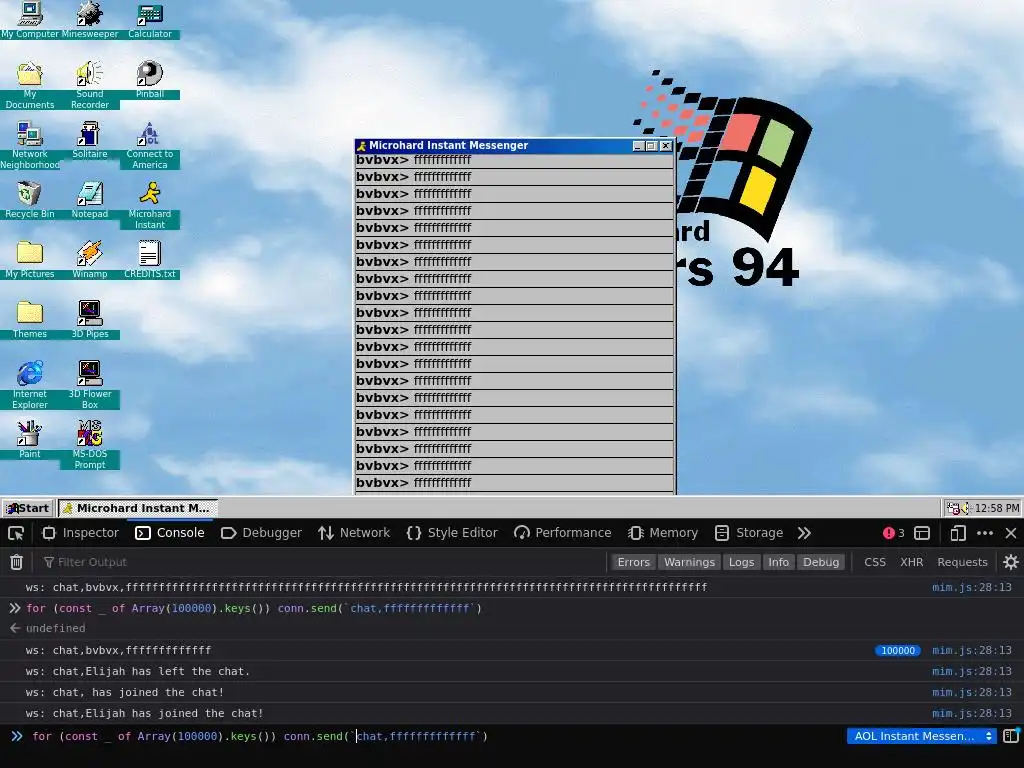Open the My Computer desktop icon
Image resolution: width=1024 pixels, height=768 pixels.
tap(29, 20)
